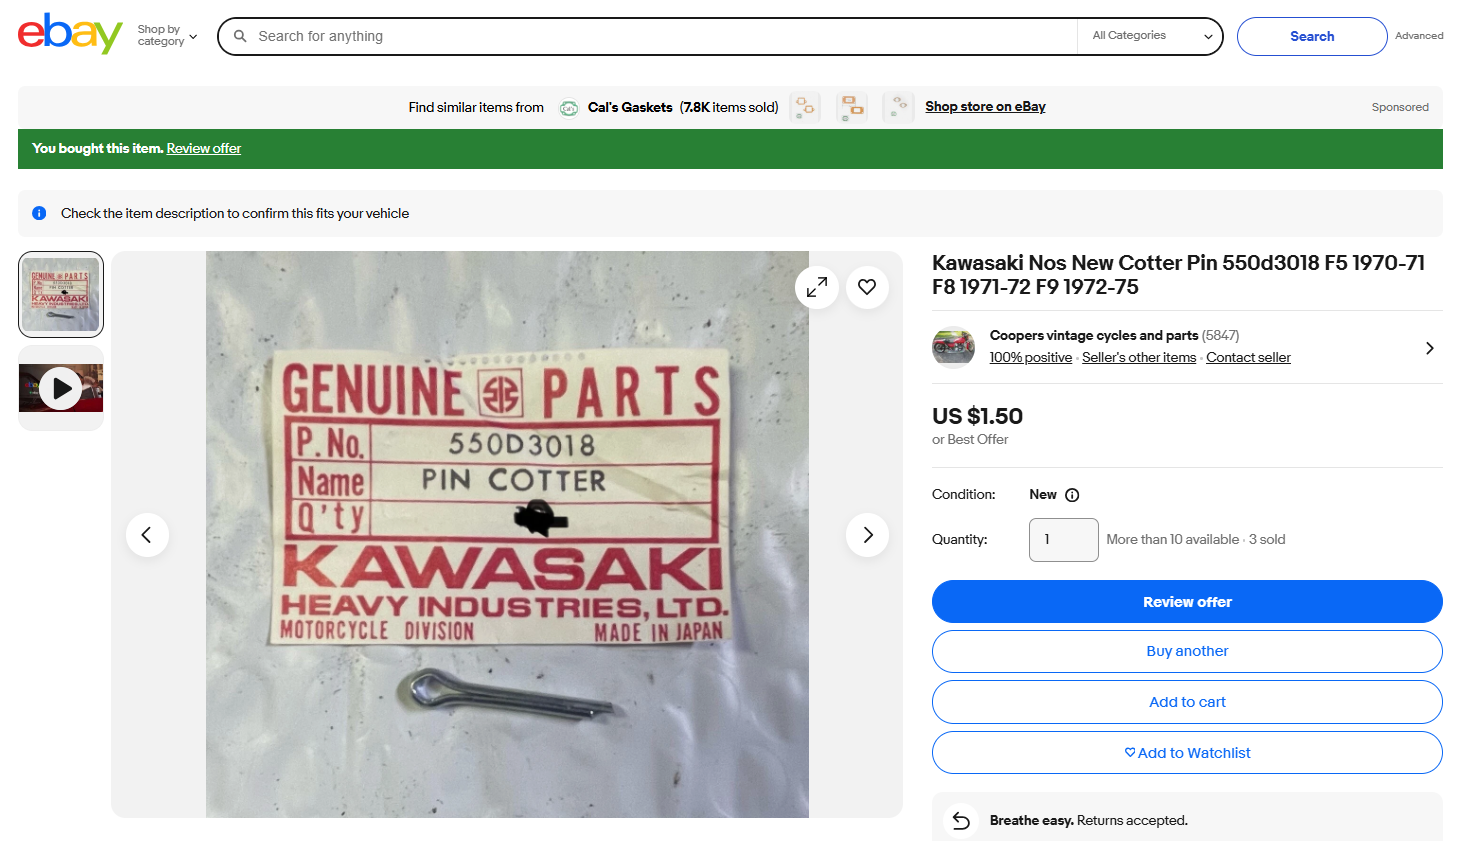Click Cal's Gaskets store logo
This screenshot has width=1463, height=841.
pos(568,108)
